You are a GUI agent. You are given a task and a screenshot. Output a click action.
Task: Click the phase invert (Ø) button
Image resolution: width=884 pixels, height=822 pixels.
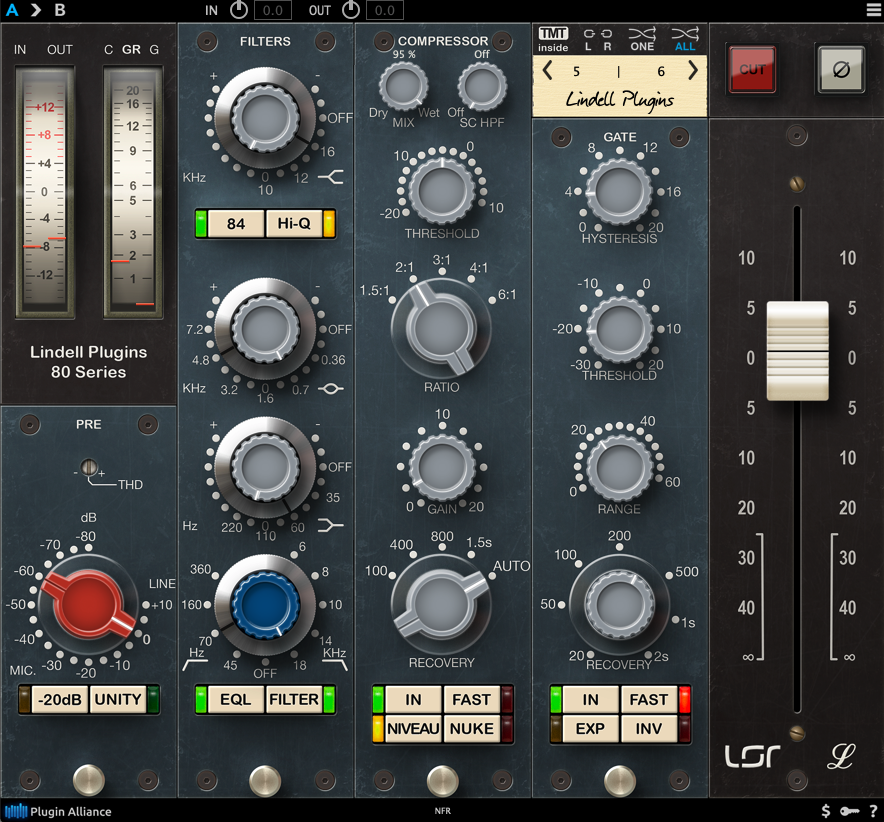click(840, 69)
